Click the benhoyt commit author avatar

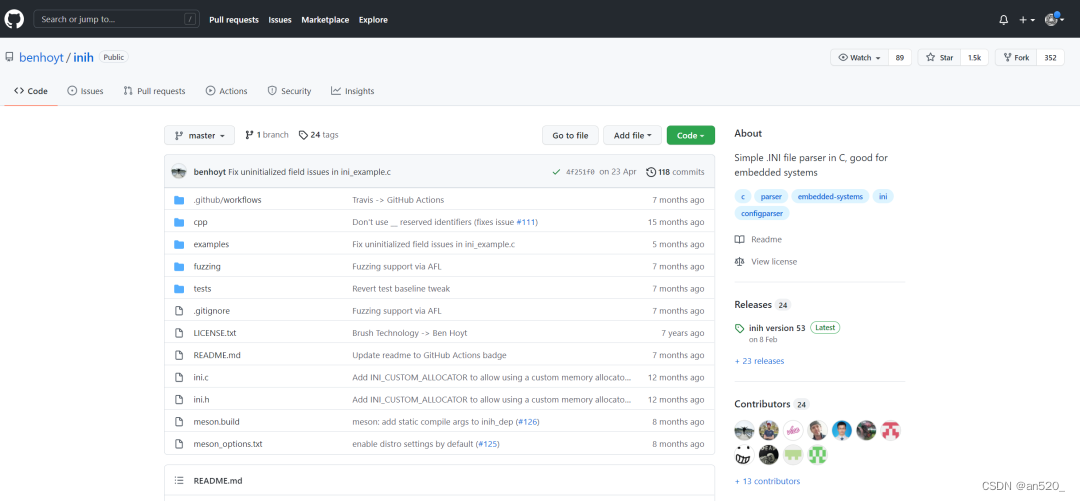tap(179, 172)
